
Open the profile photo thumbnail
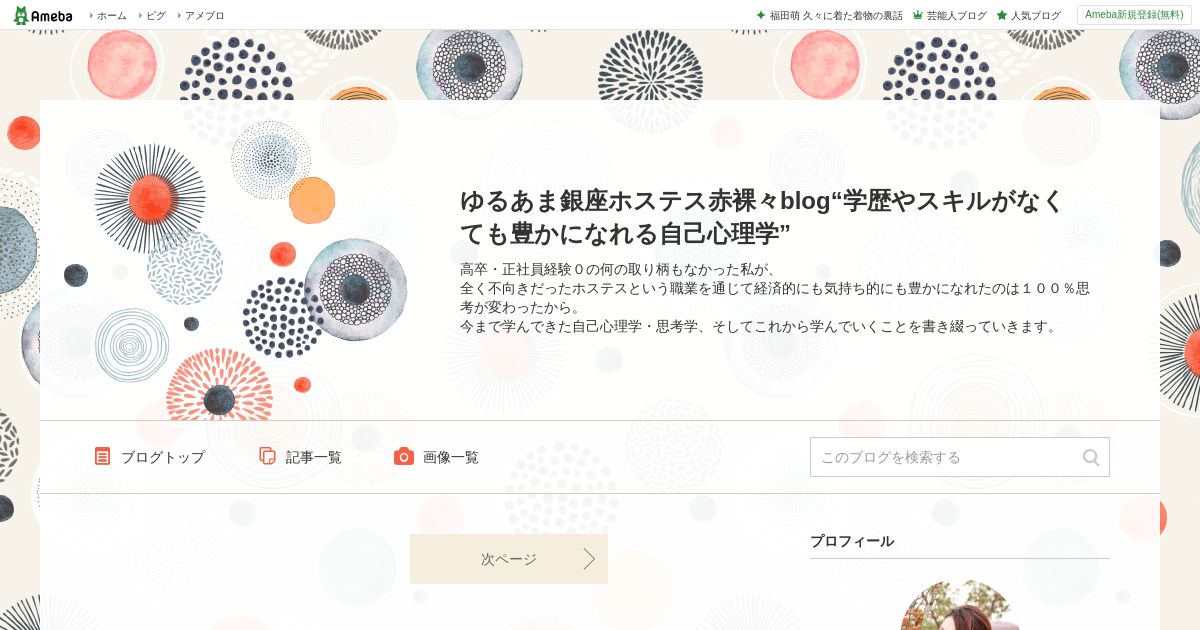(959, 605)
